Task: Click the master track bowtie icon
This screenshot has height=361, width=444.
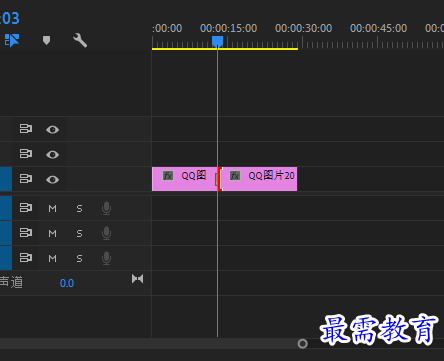Action: (137, 279)
